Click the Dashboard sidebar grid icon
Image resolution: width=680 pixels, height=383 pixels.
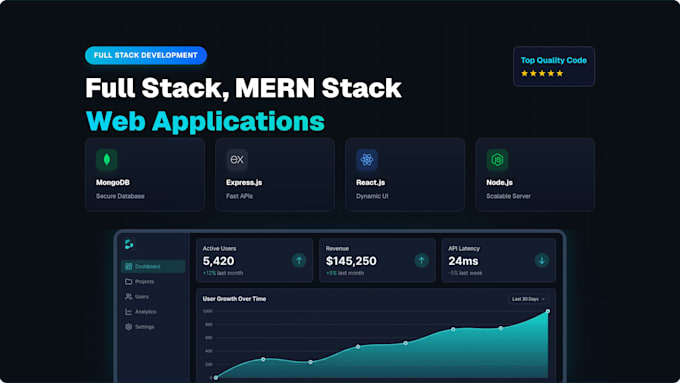[x=128, y=266]
